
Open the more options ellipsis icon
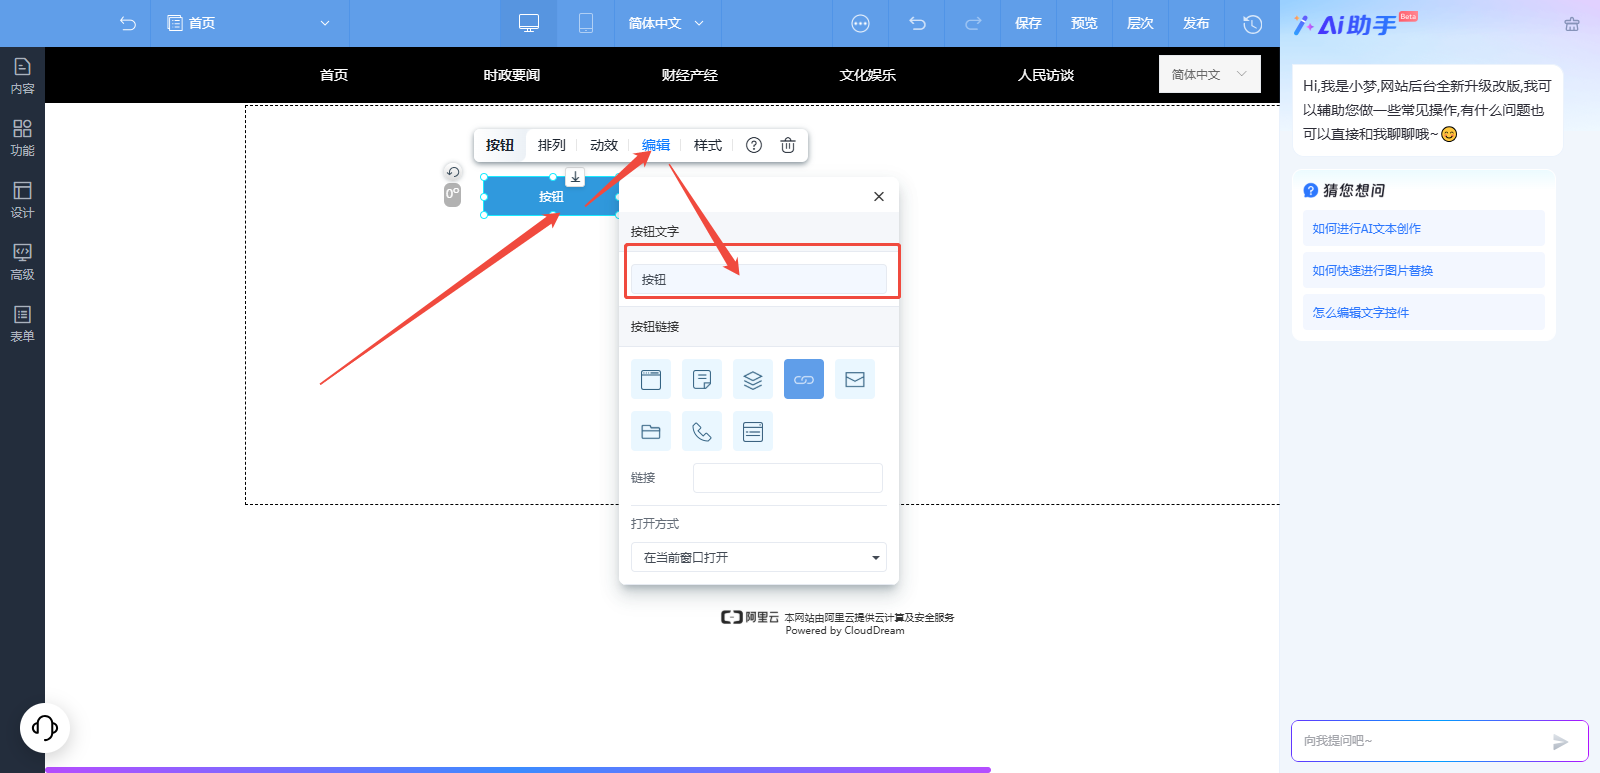pyautogui.click(x=860, y=23)
